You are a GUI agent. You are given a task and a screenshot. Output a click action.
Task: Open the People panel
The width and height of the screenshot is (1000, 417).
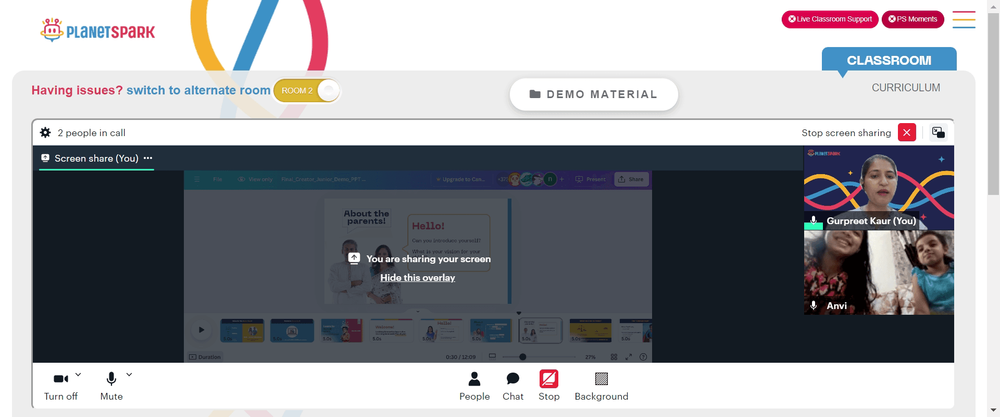coord(474,386)
